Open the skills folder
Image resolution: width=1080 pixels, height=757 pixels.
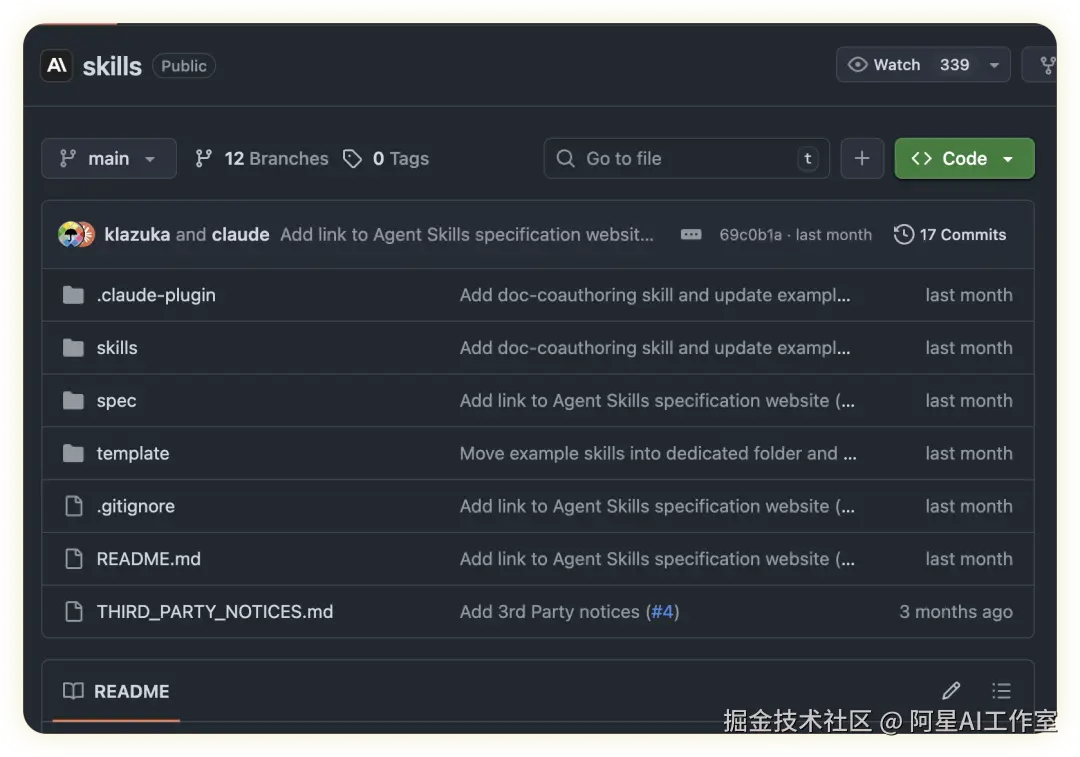click(x=117, y=348)
